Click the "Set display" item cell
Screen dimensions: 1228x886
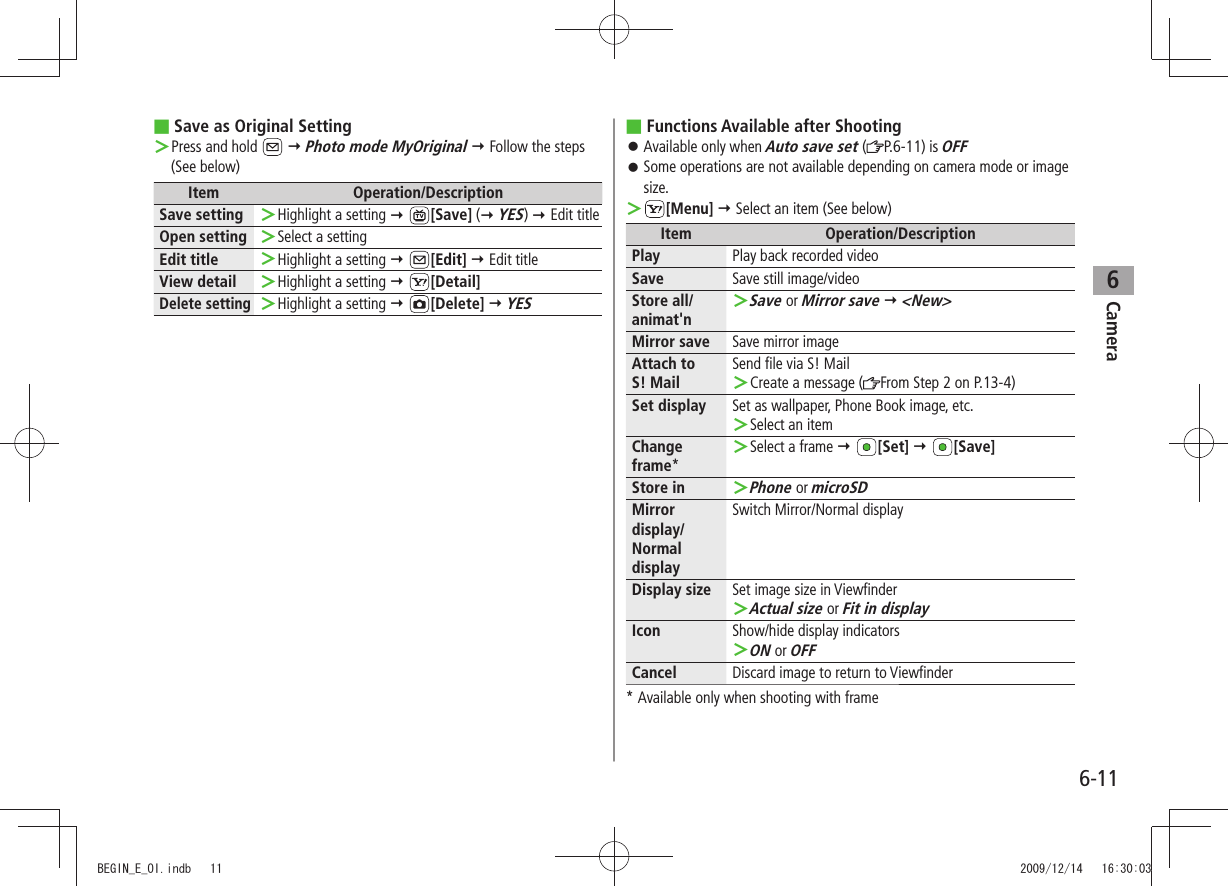pos(676,415)
